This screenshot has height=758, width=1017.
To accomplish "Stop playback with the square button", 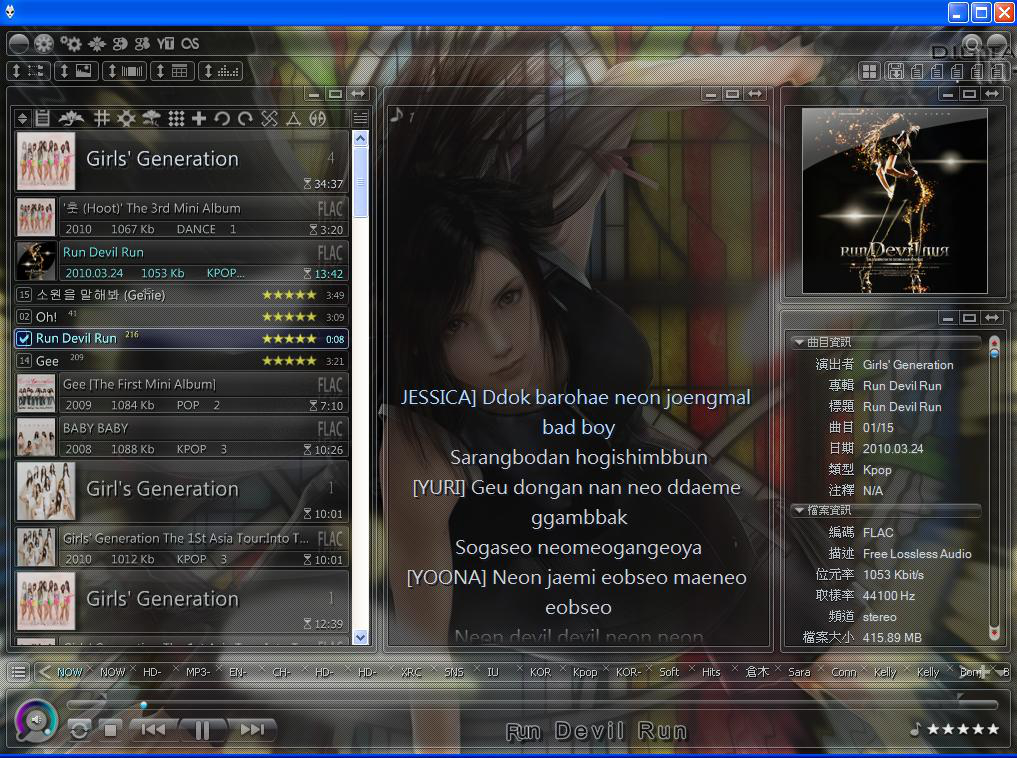I will click(x=110, y=730).
